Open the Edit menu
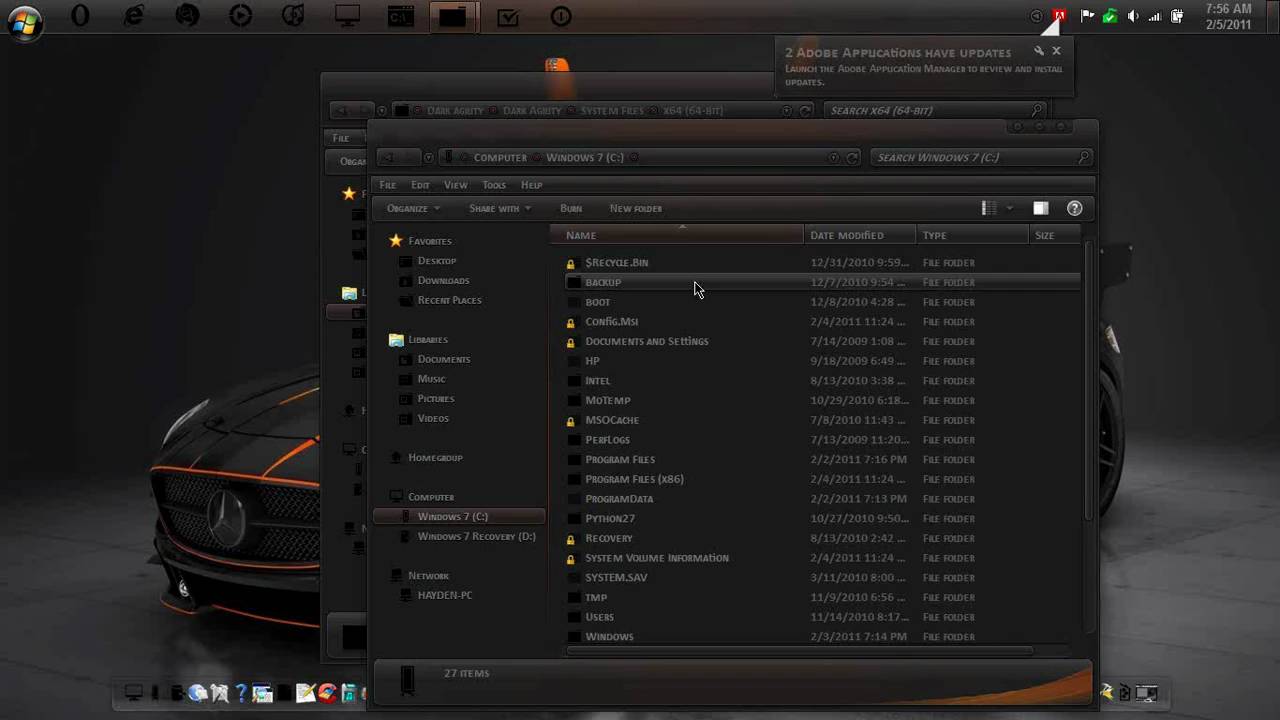1280x720 pixels. coord(420,185)
